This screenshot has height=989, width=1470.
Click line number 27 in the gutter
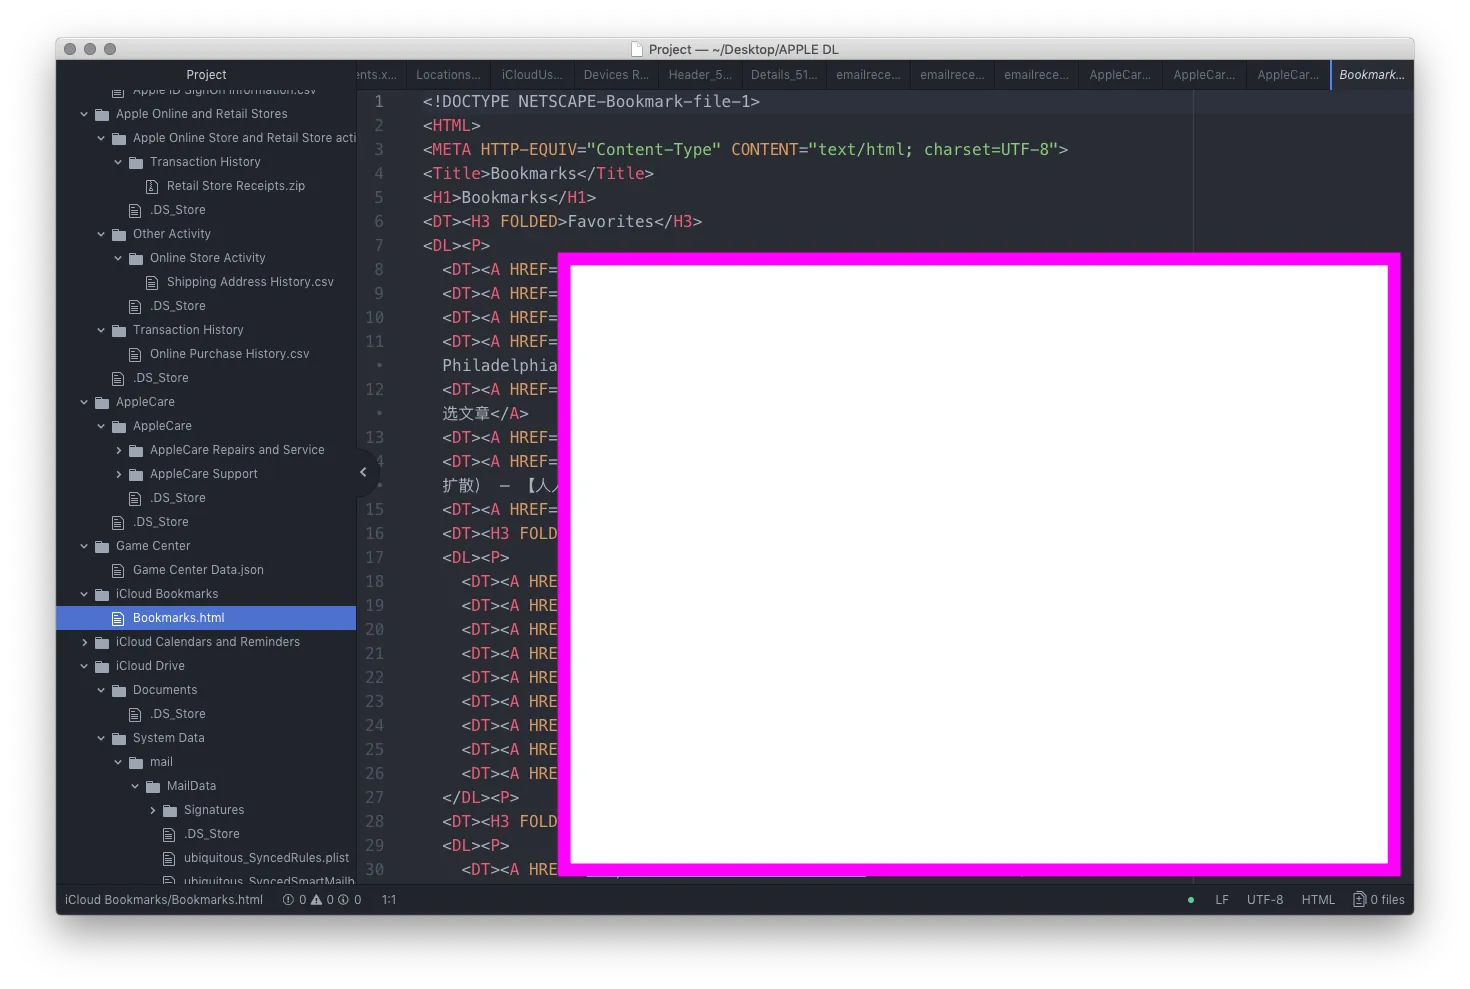[374, 798]
